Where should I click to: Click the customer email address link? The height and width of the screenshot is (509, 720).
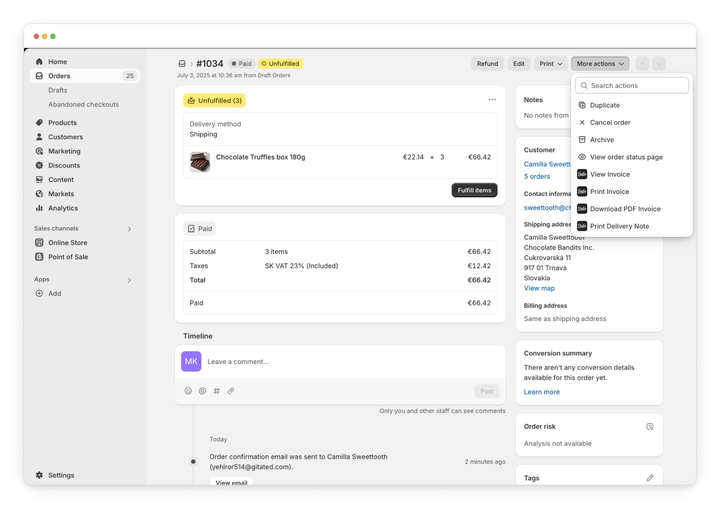[547, 208]
